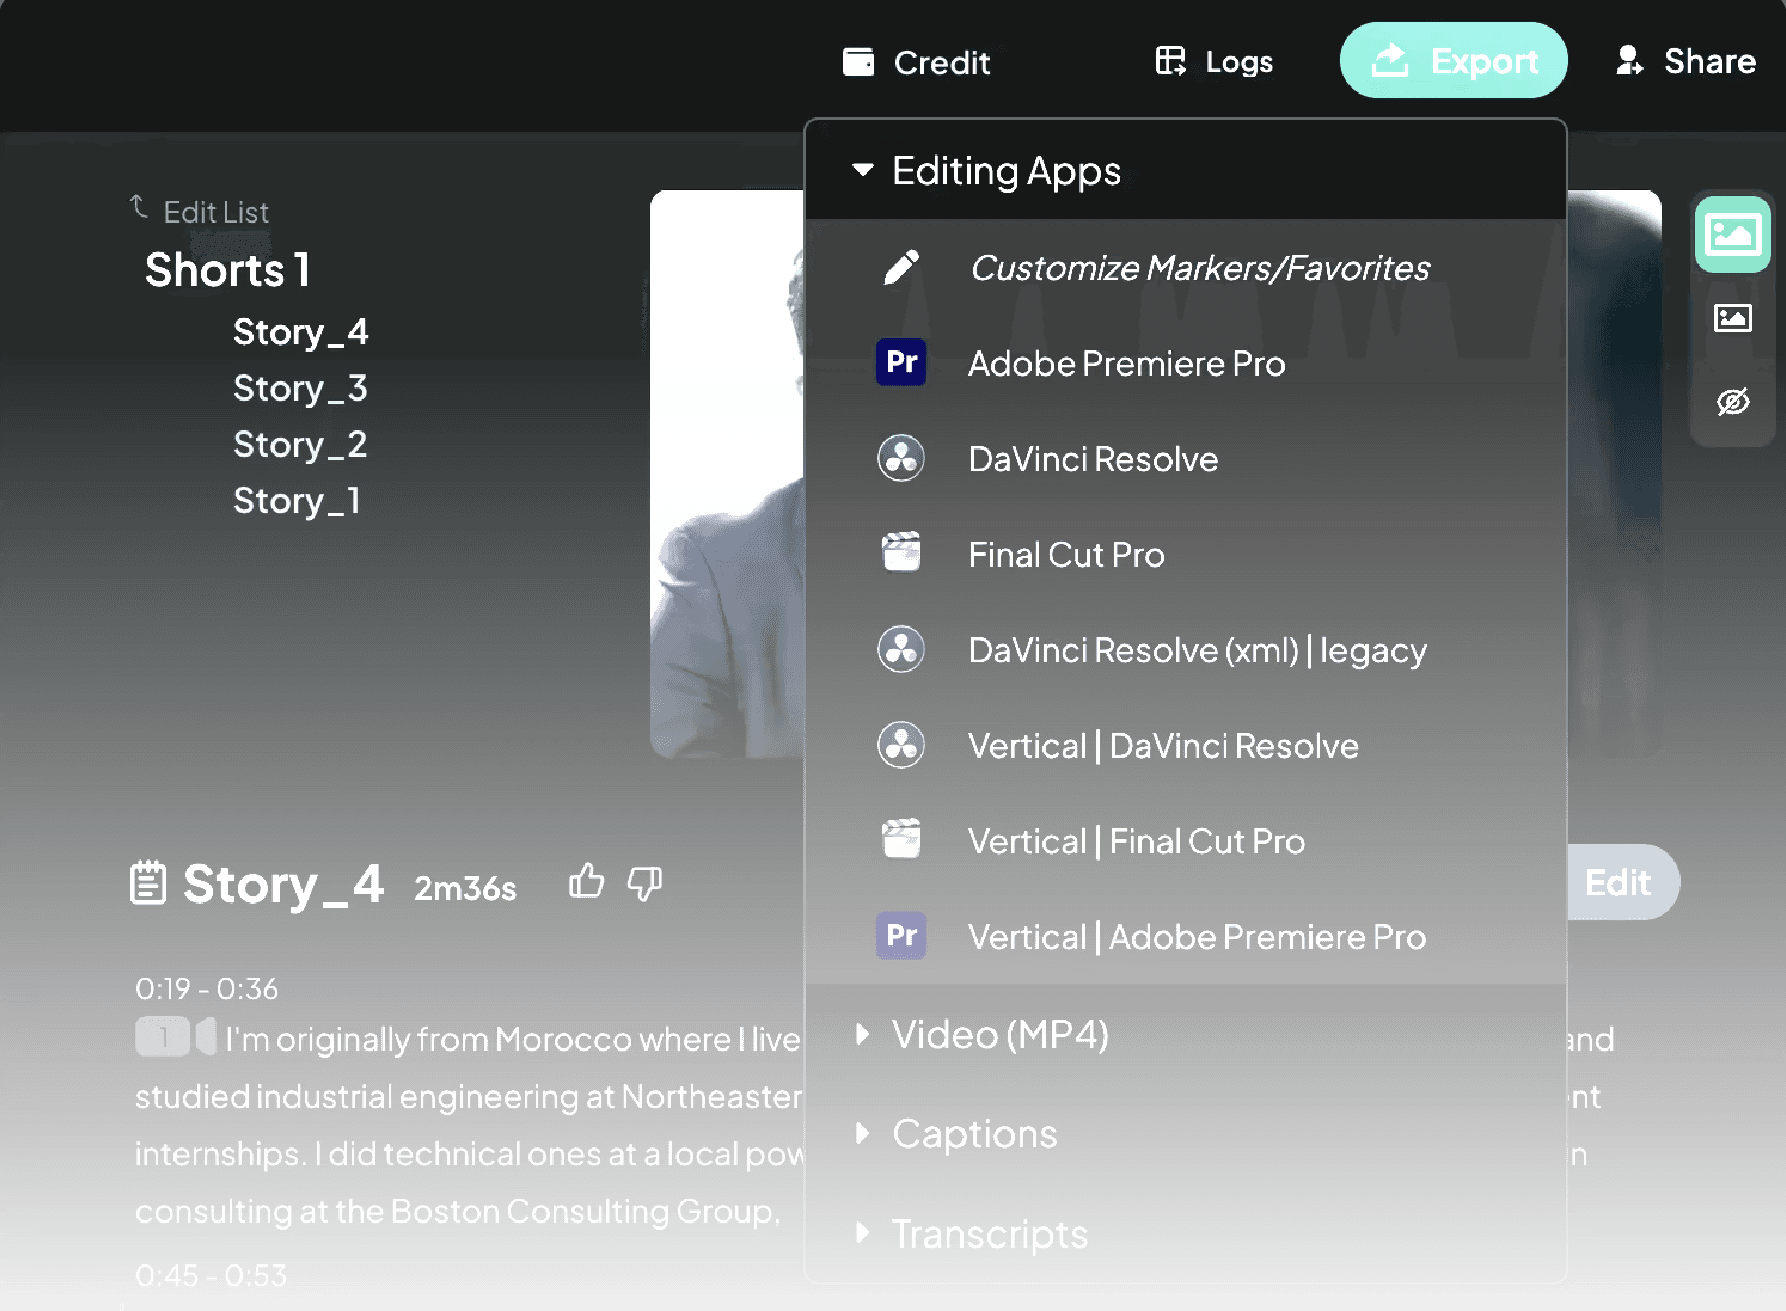The image size is (1786, 1311).
Task: Click the DaVinci Resolve logo icon
Action: pos(901,458)
